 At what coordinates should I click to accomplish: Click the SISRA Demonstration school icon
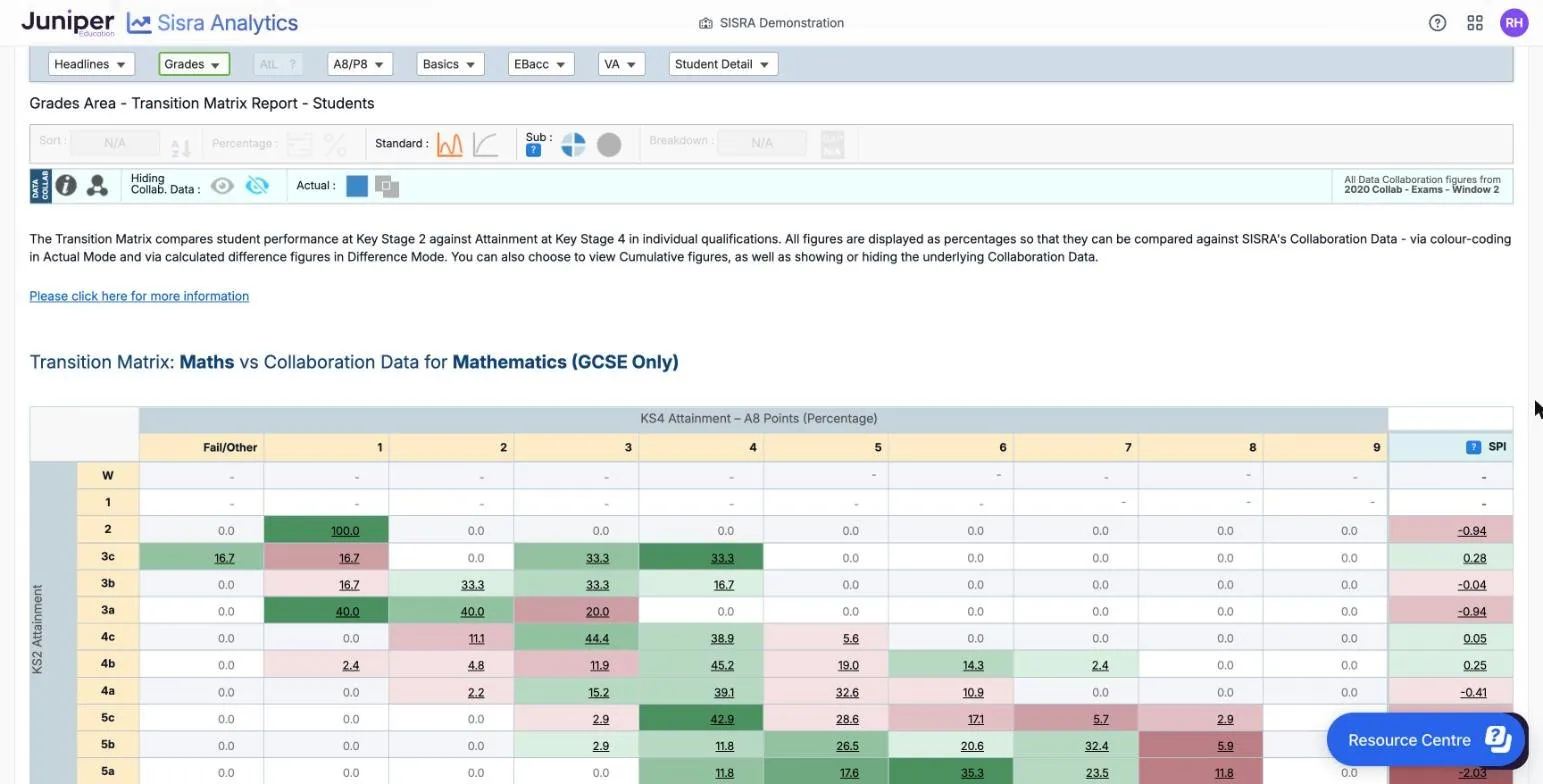click(705, 23)
